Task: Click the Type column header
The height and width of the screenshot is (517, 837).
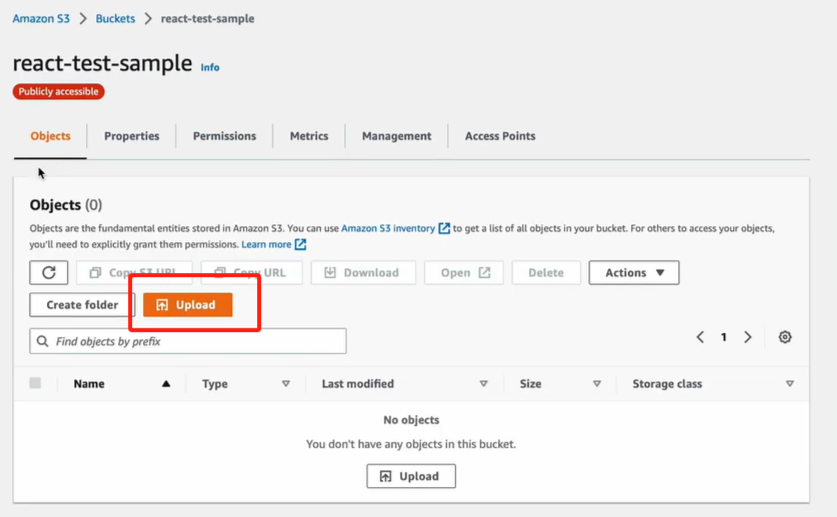Action: pos(215,384)
